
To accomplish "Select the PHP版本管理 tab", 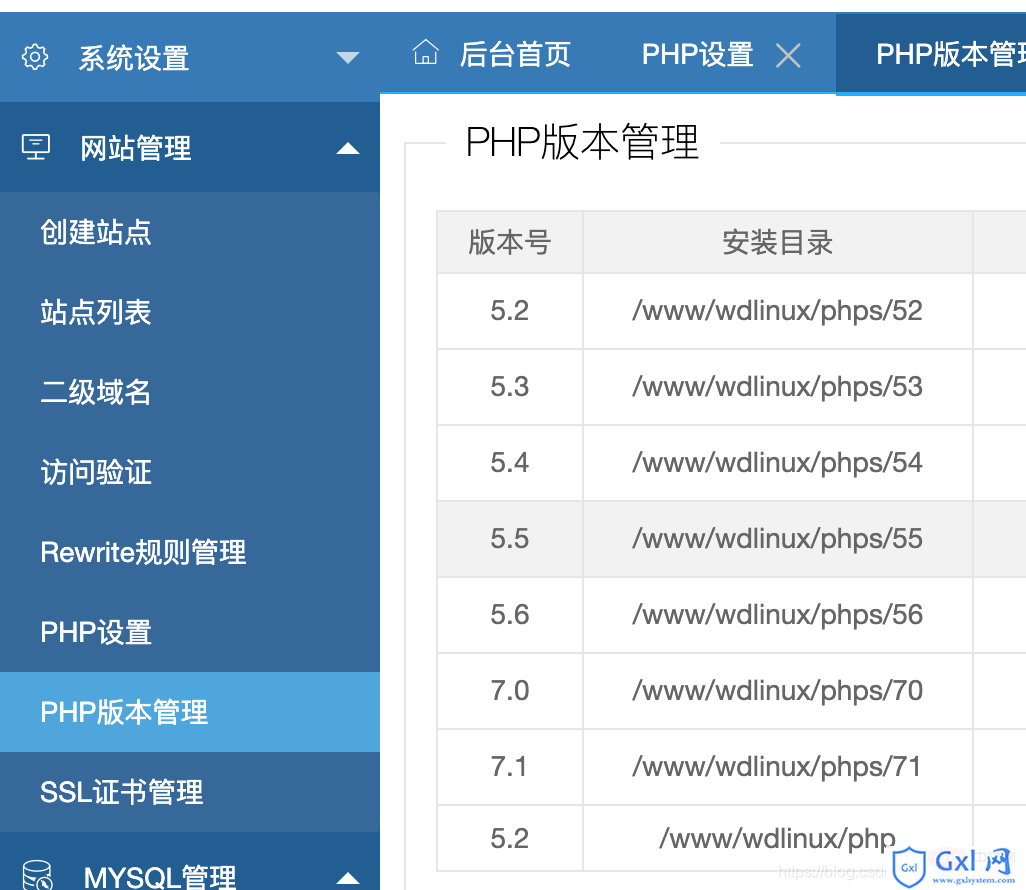I will click(931, 54).
